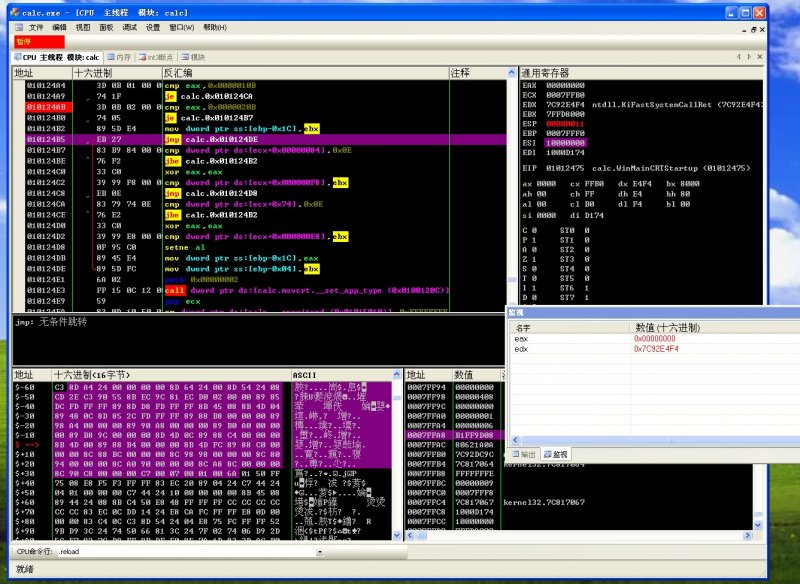Click the disassembly pane scroll-up arrow
Image resolution: width=800 pixels, height=584 pixels.
(x=512, y=73)
